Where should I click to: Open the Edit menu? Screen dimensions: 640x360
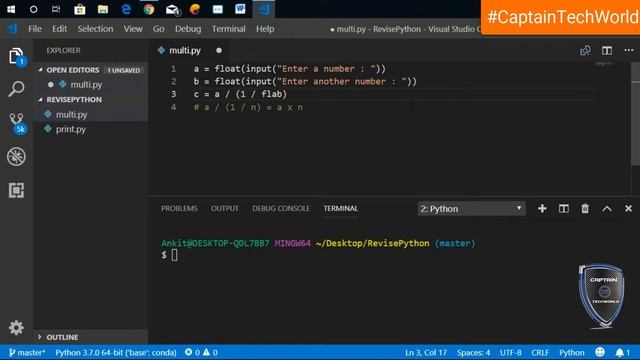(59, 29)
